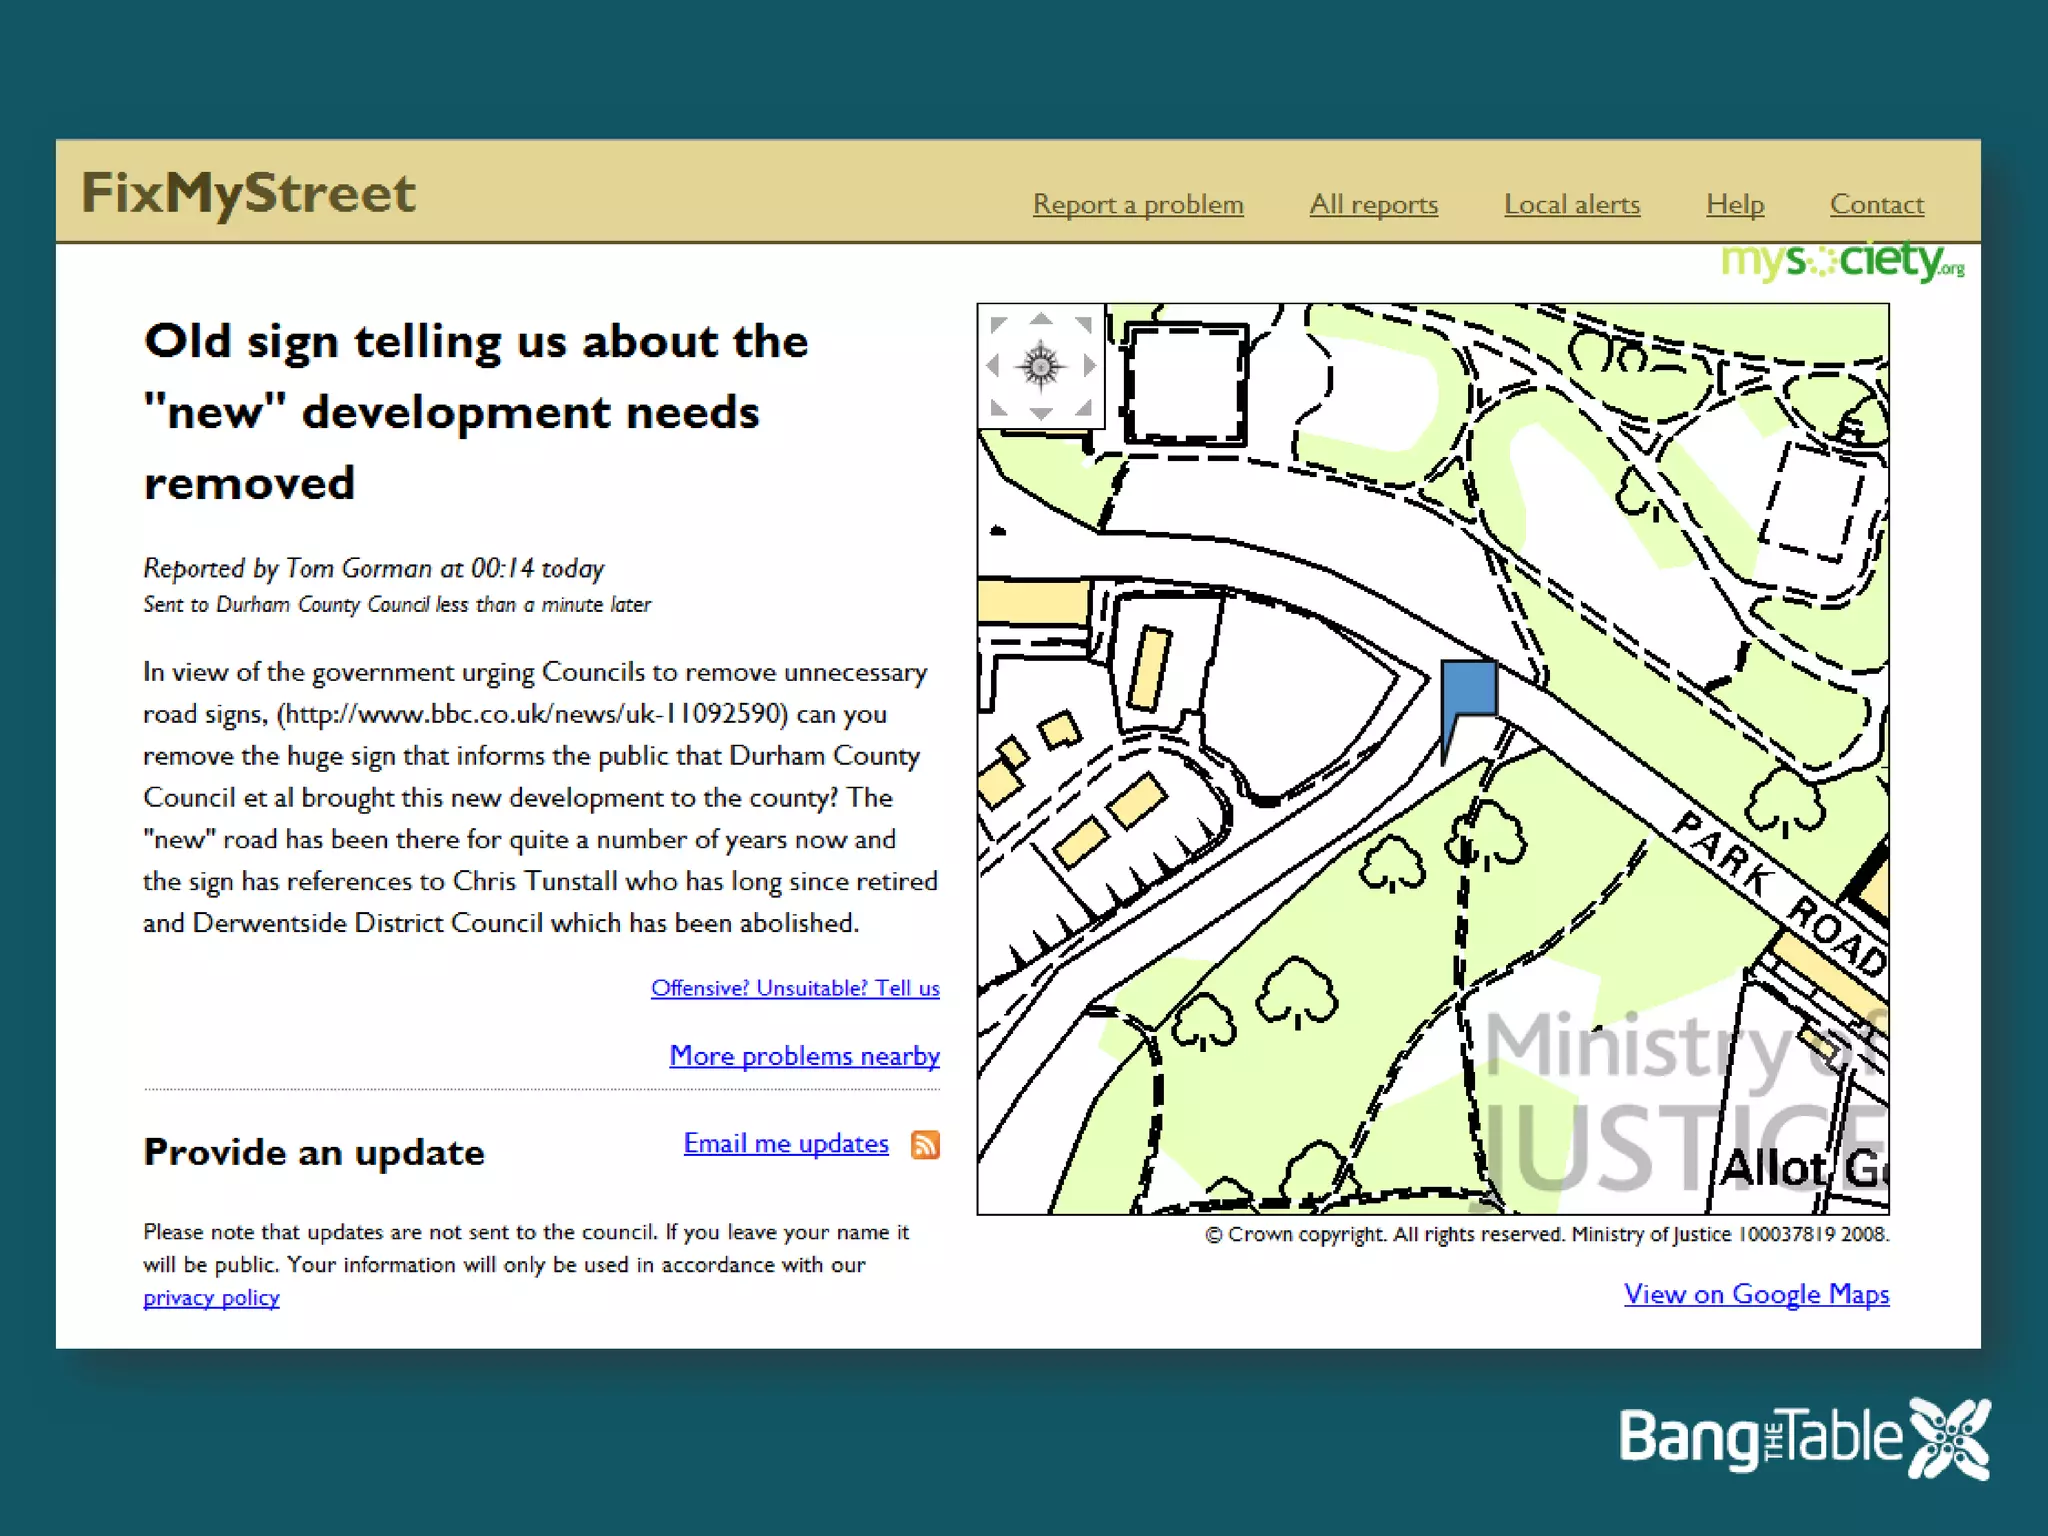Pan map diagonally to the north-west
This screenshot has height=1536, width=2048.
coord(997,324)
